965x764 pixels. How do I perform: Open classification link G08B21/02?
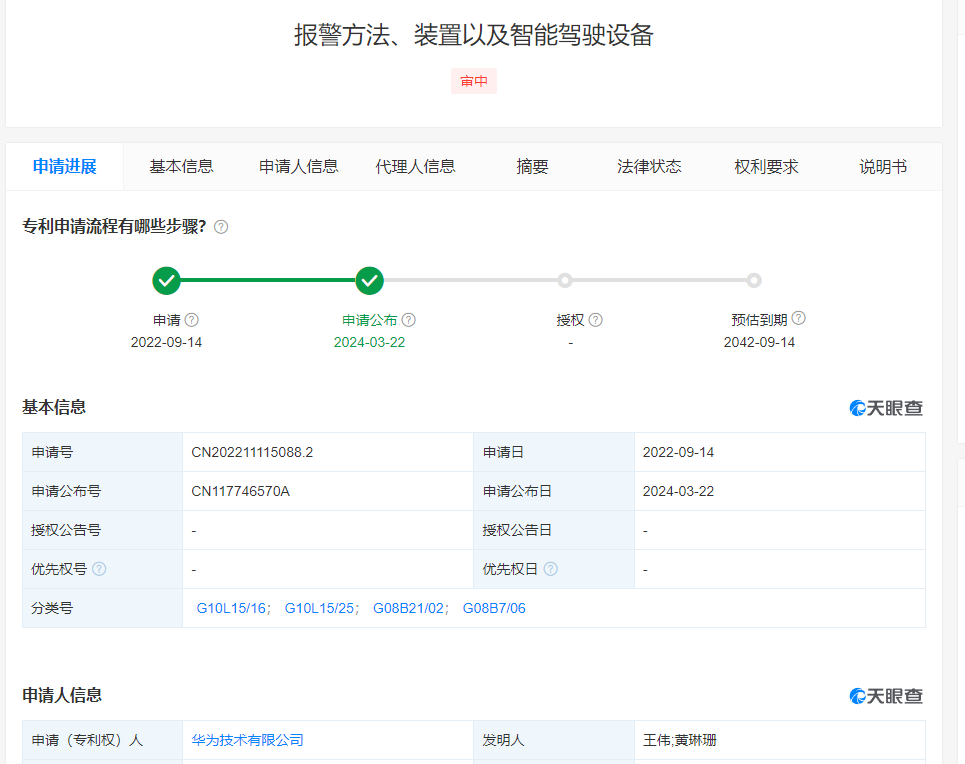click(410, 608)
